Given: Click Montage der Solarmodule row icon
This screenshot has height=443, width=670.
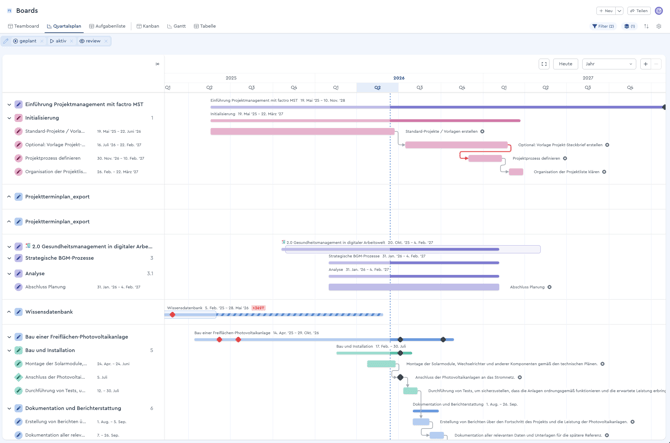Looking at the screenshot, I should pyautogui.click(x=18, y=364).
